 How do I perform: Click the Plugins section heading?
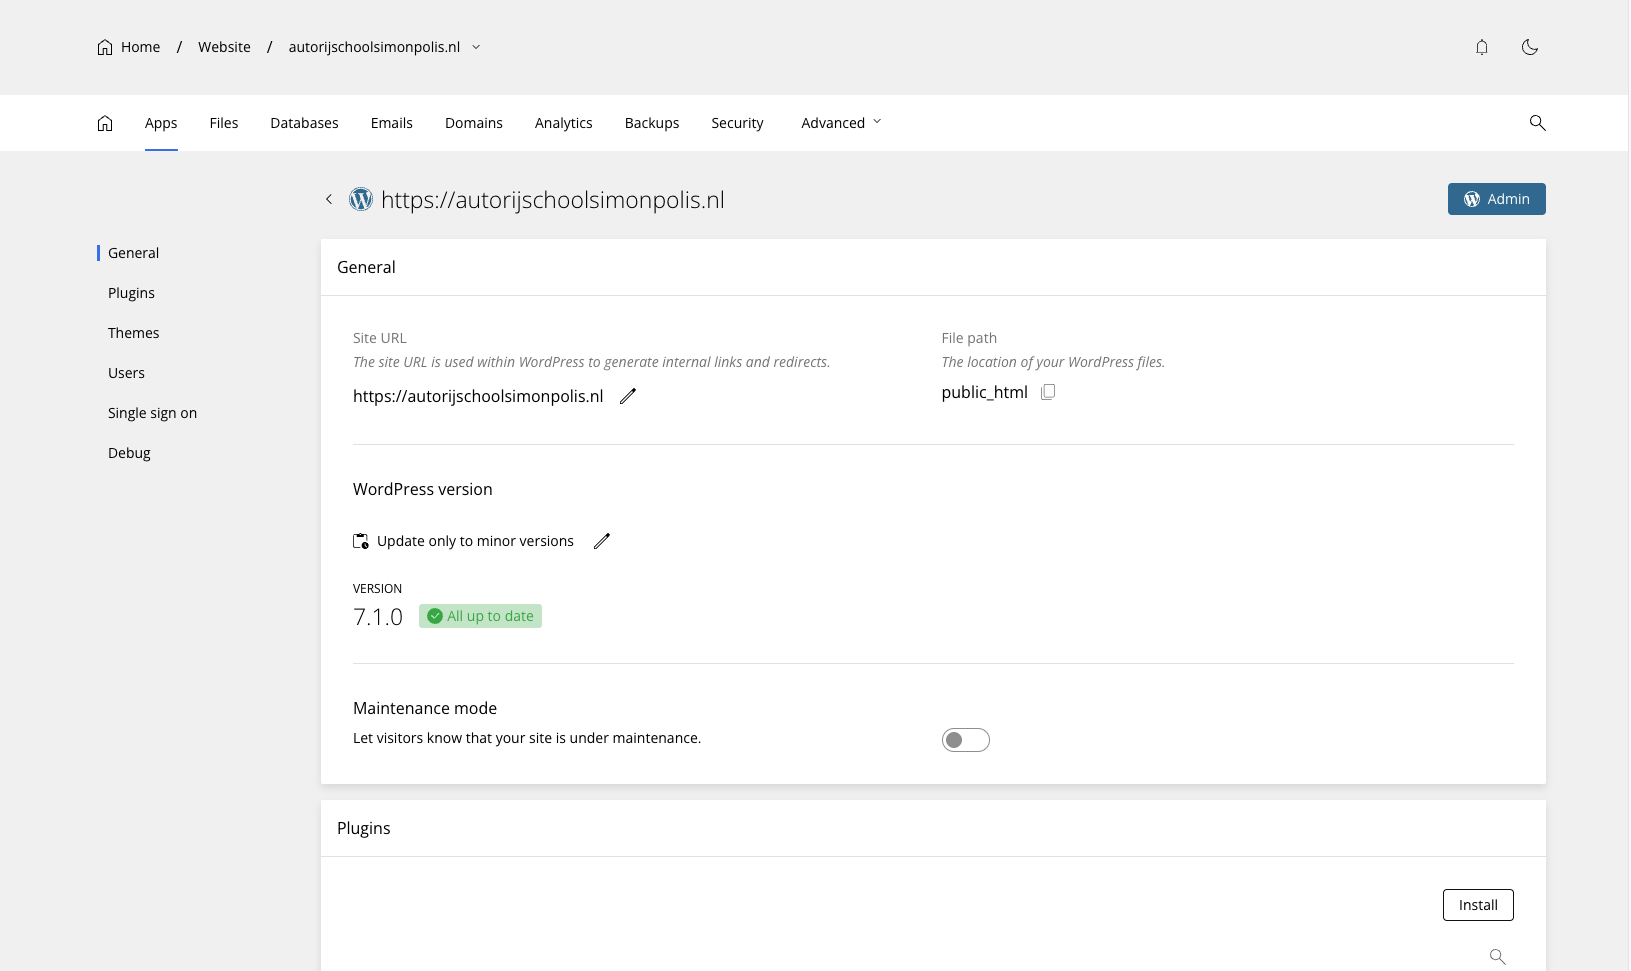tap(364, 828)
